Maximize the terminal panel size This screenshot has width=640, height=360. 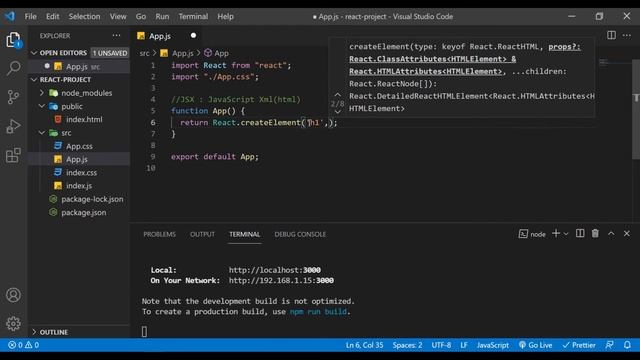(x=611, y=233)
